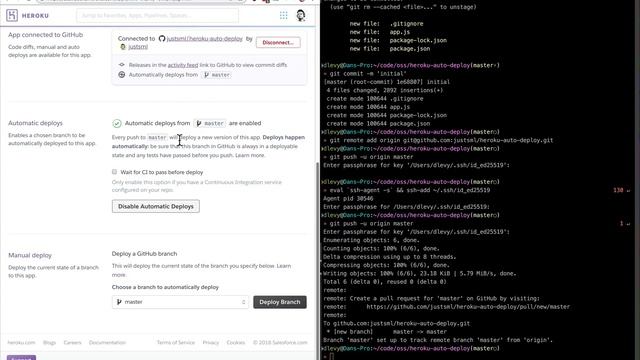Click the pull request URL in terminal output
640x360 pixels.
(468, 307)
